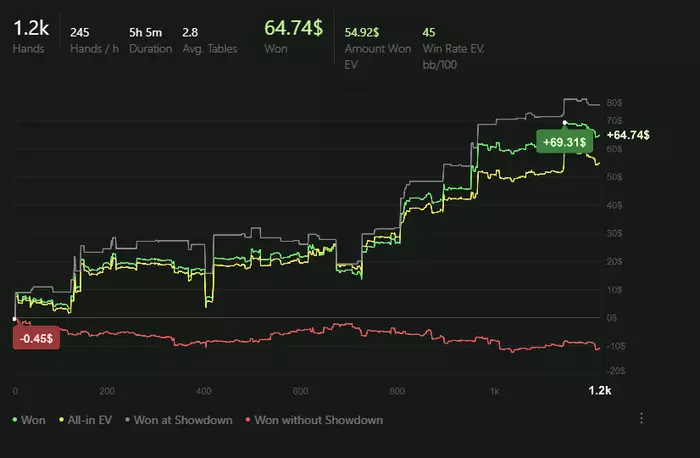Viewport: 700px width, 458px height.
Task: Click the white data point on green line
Action: 565,122
